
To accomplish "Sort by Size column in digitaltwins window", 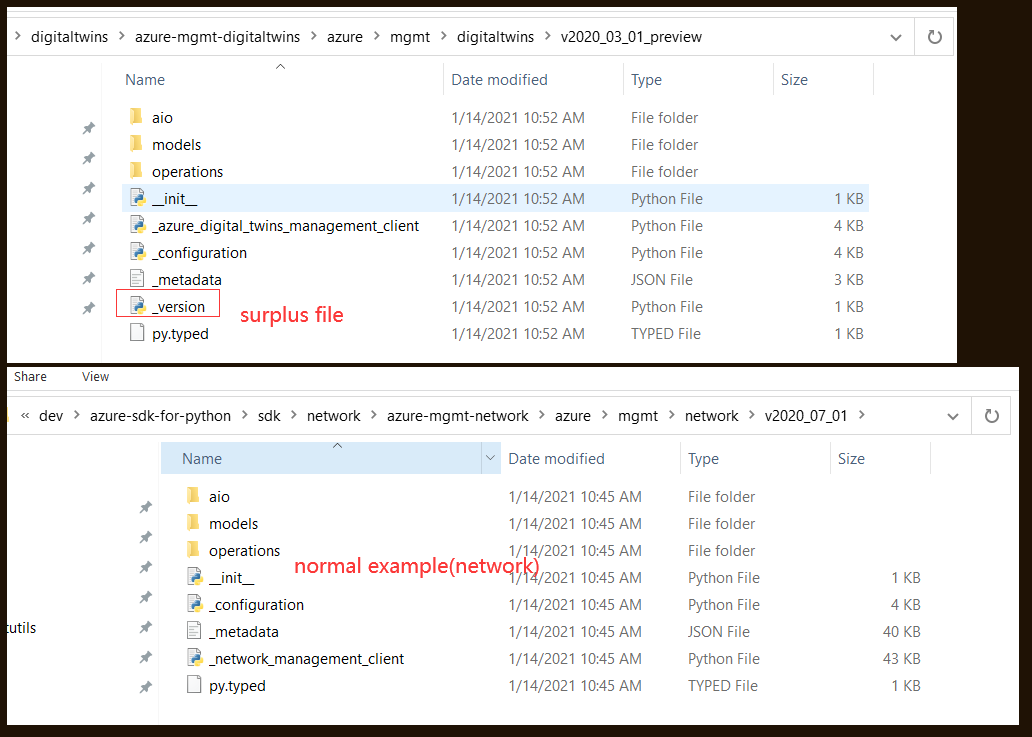I will point(794,80).
